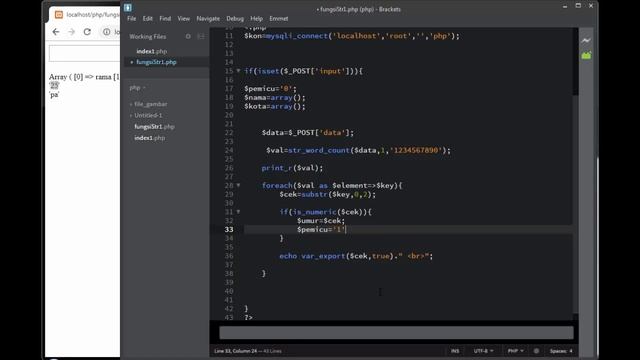Open the PHP language dropdown
This screenshot has height=360, width=640.
[x=516, y=351]
